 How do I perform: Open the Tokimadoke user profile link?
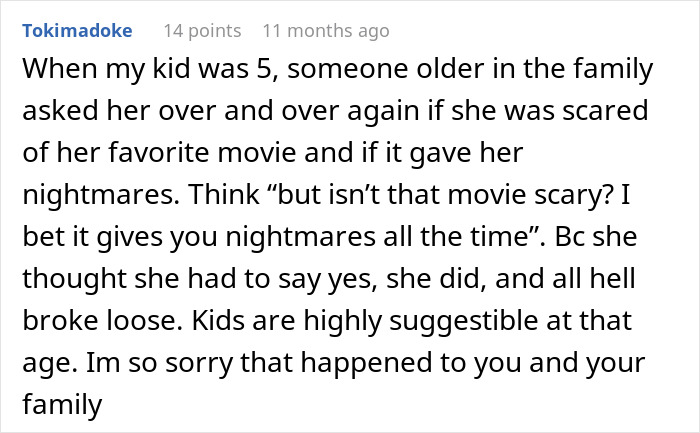tap(76, 31)
